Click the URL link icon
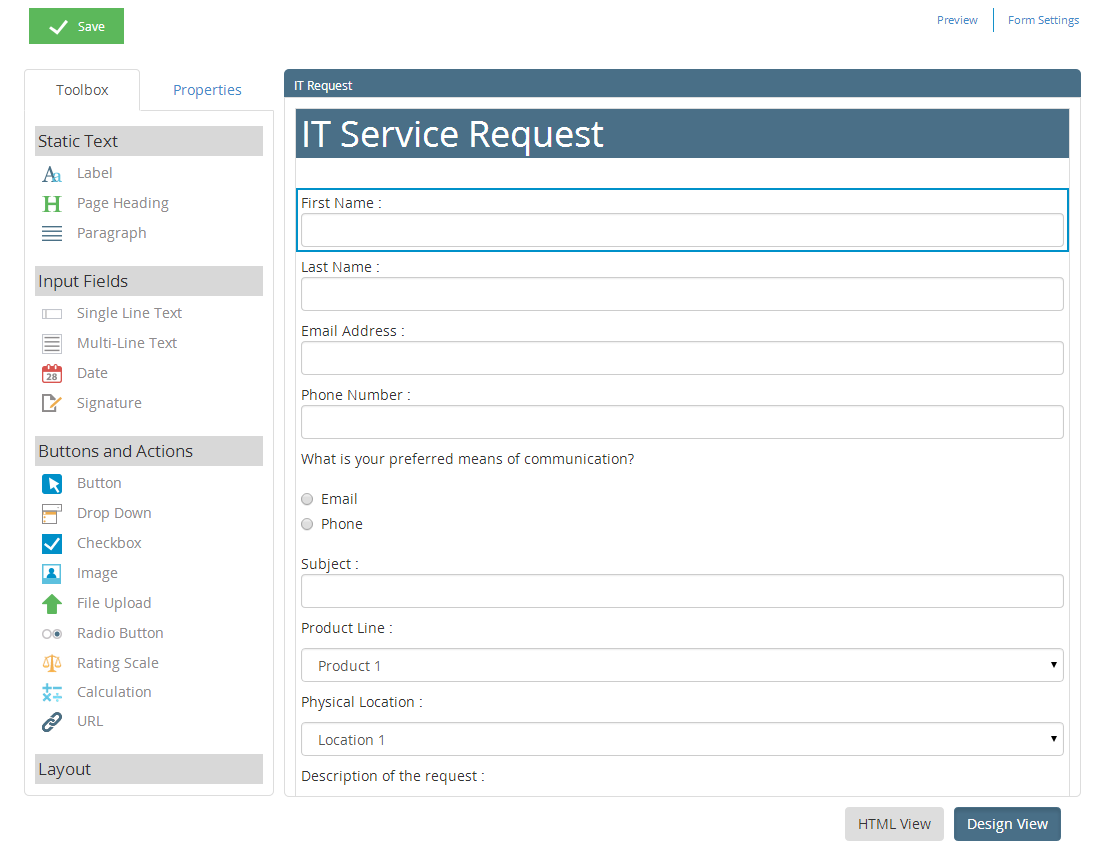Screen dimensions: 1101x863 coord(52,722)
